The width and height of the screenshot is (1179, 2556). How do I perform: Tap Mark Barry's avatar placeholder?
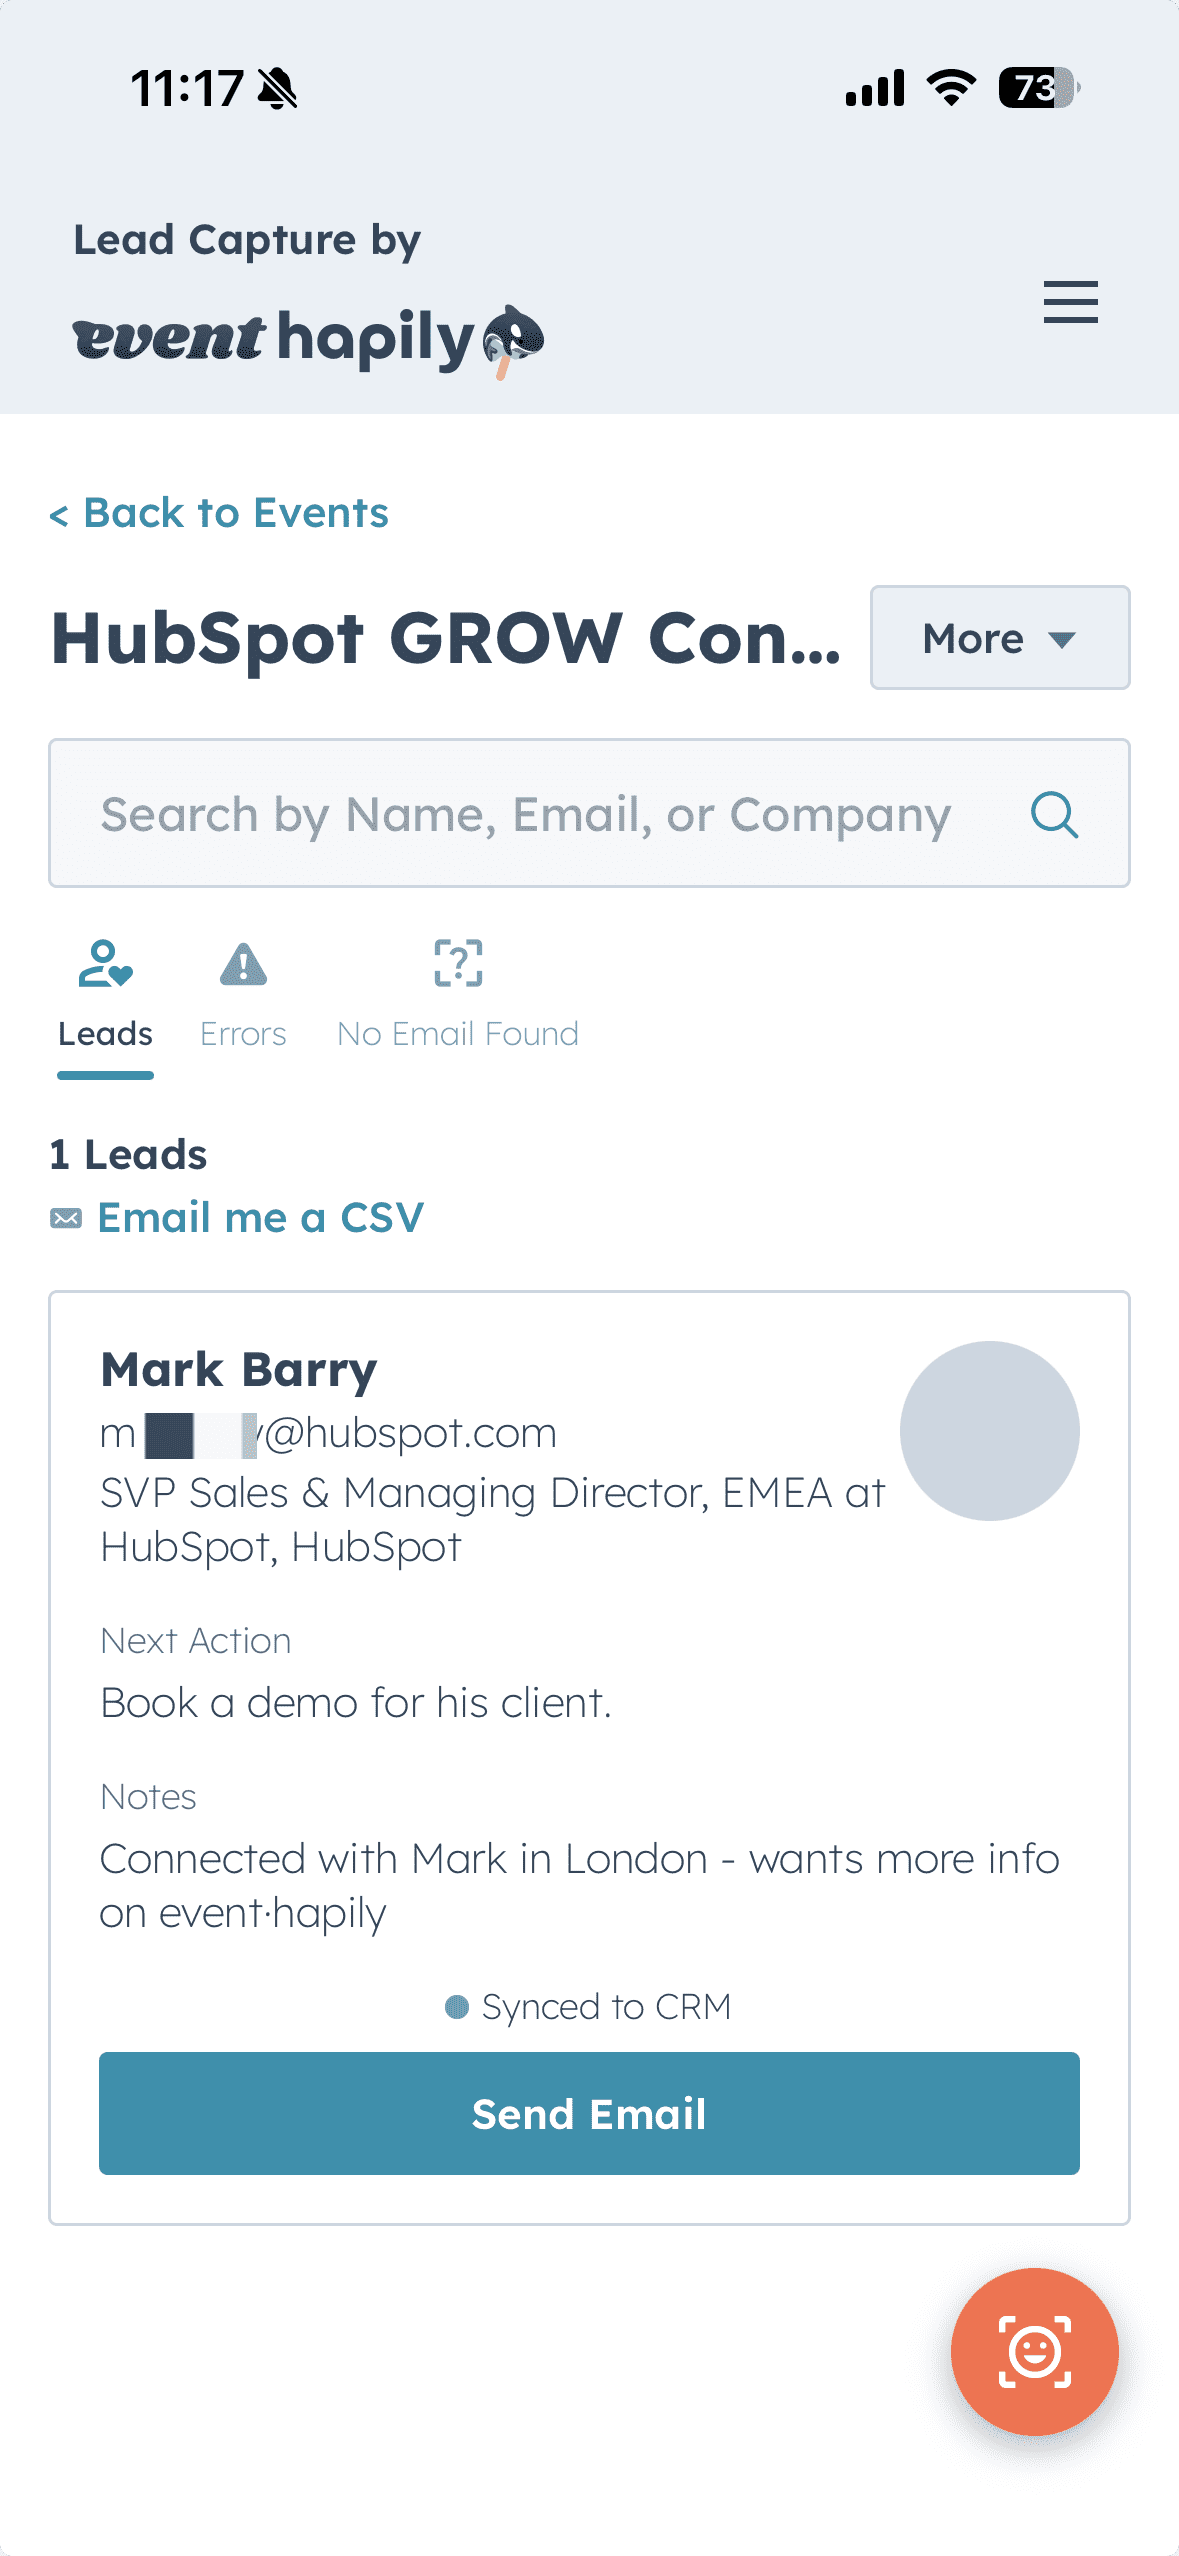[989, 1430]
